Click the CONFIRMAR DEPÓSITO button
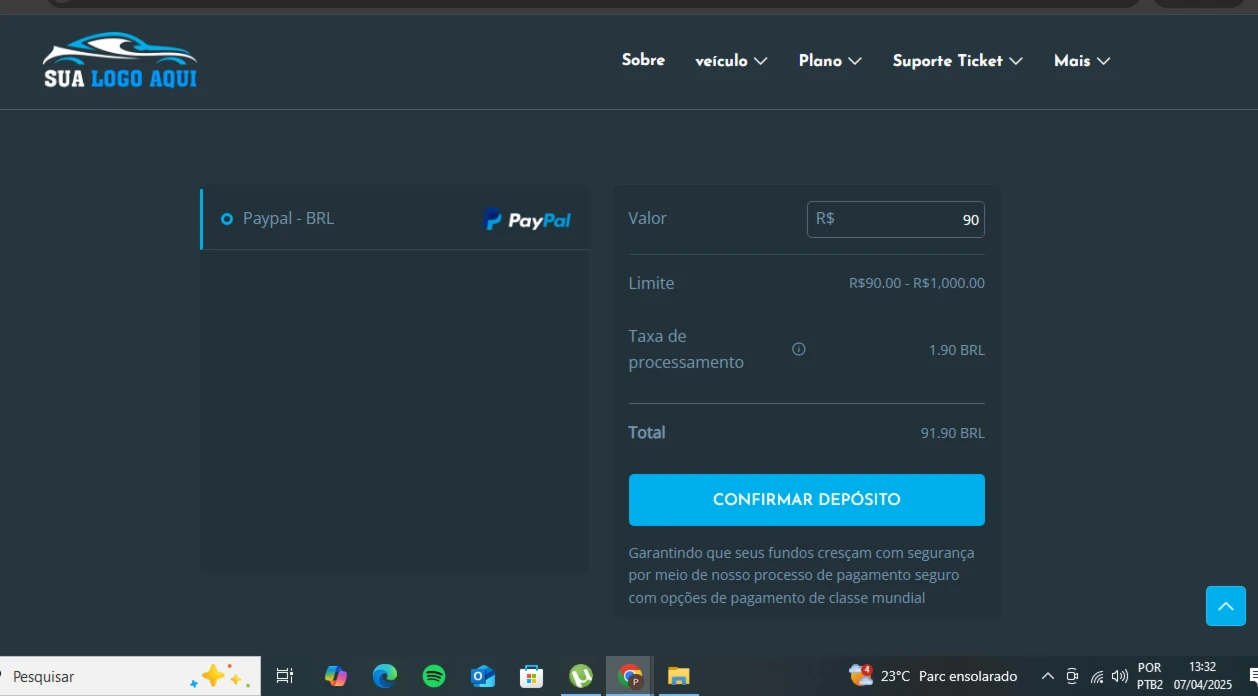Screen dimensions: 1258x696 click(x=806, y=500)
